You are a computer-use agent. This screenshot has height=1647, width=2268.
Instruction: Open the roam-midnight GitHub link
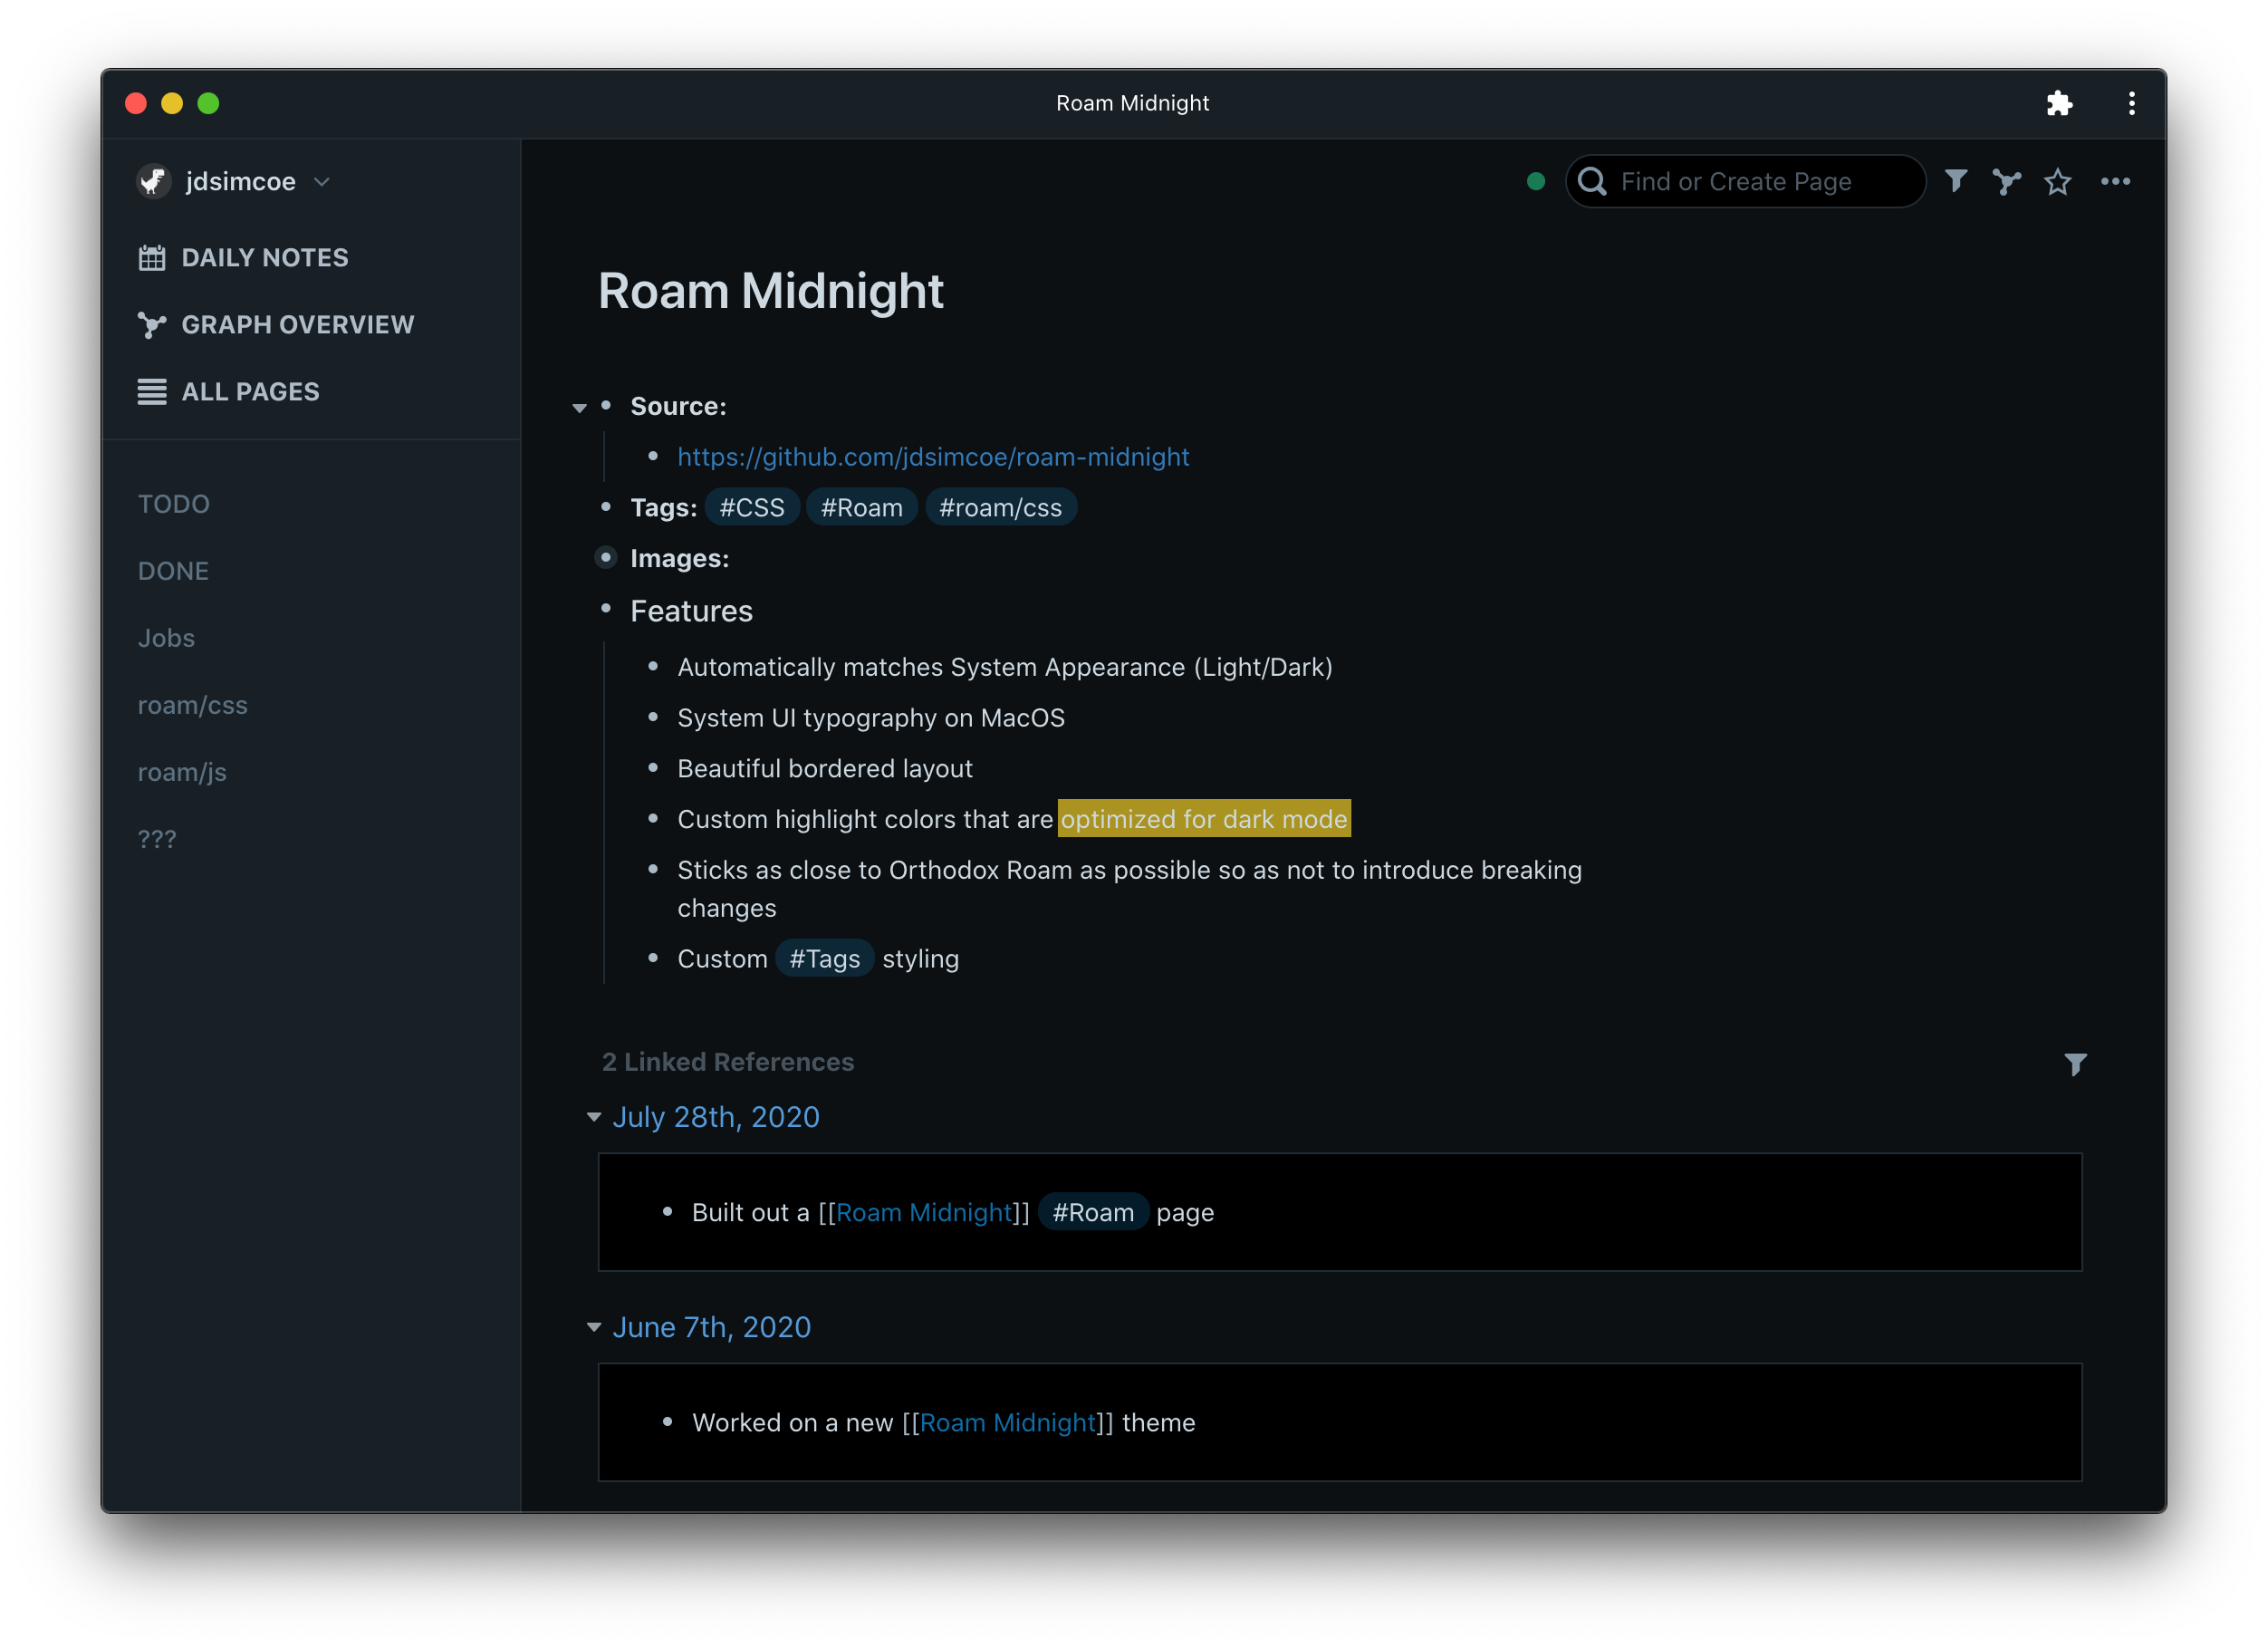(x=933, y=457)
